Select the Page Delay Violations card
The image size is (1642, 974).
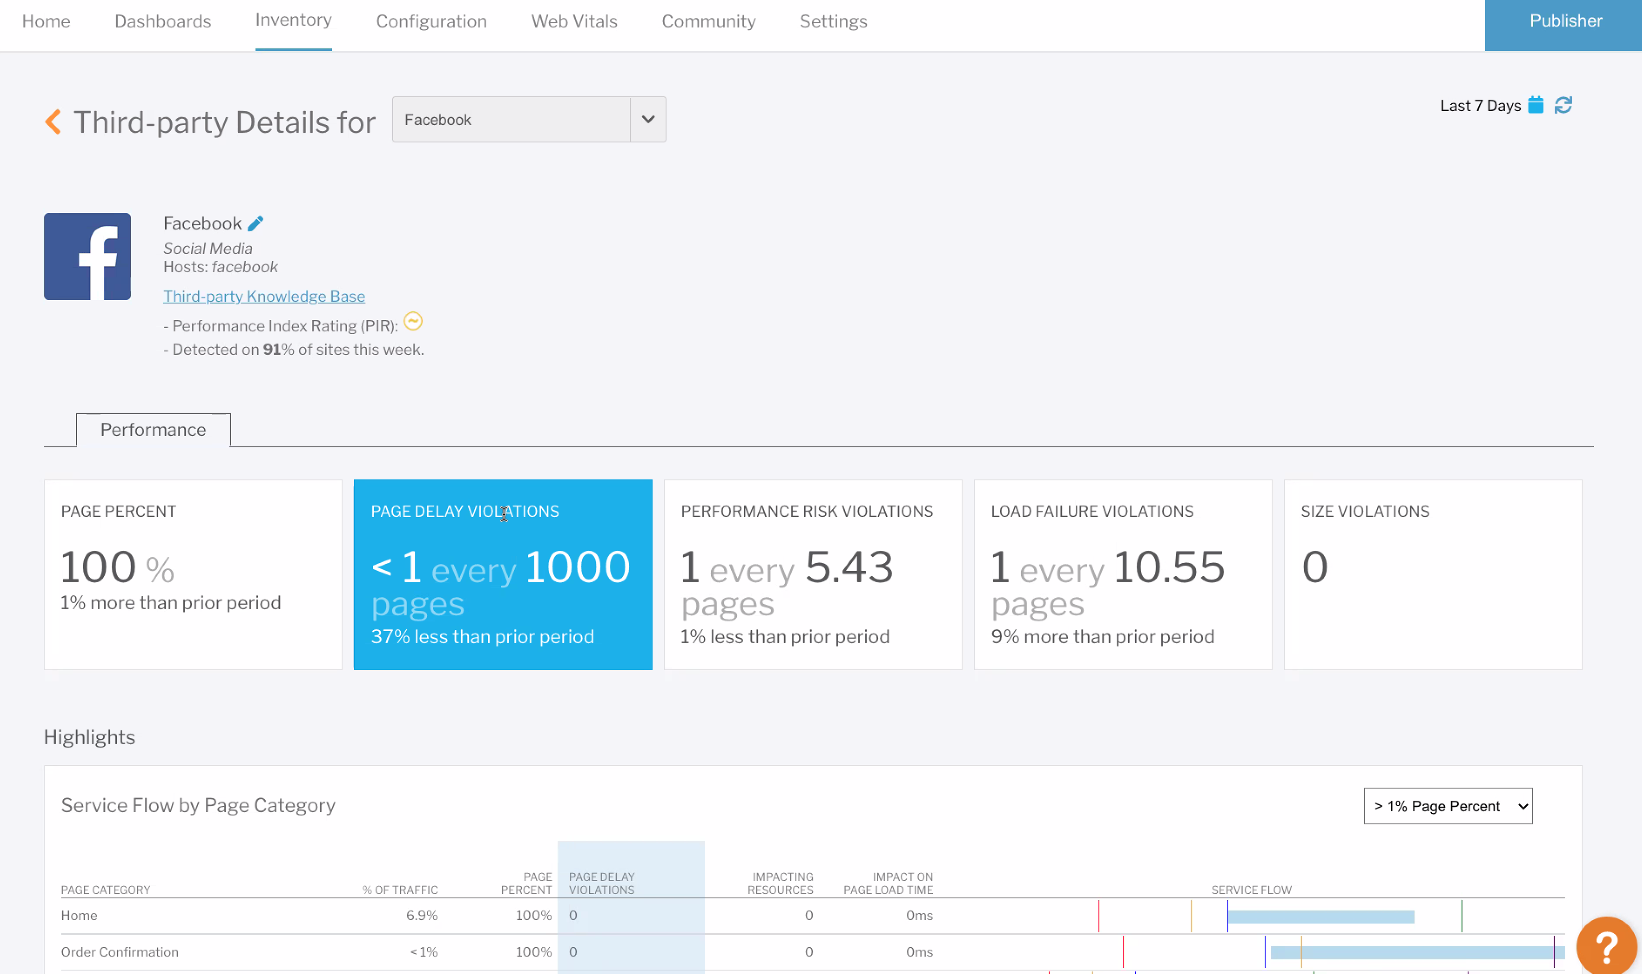point(503,575)
